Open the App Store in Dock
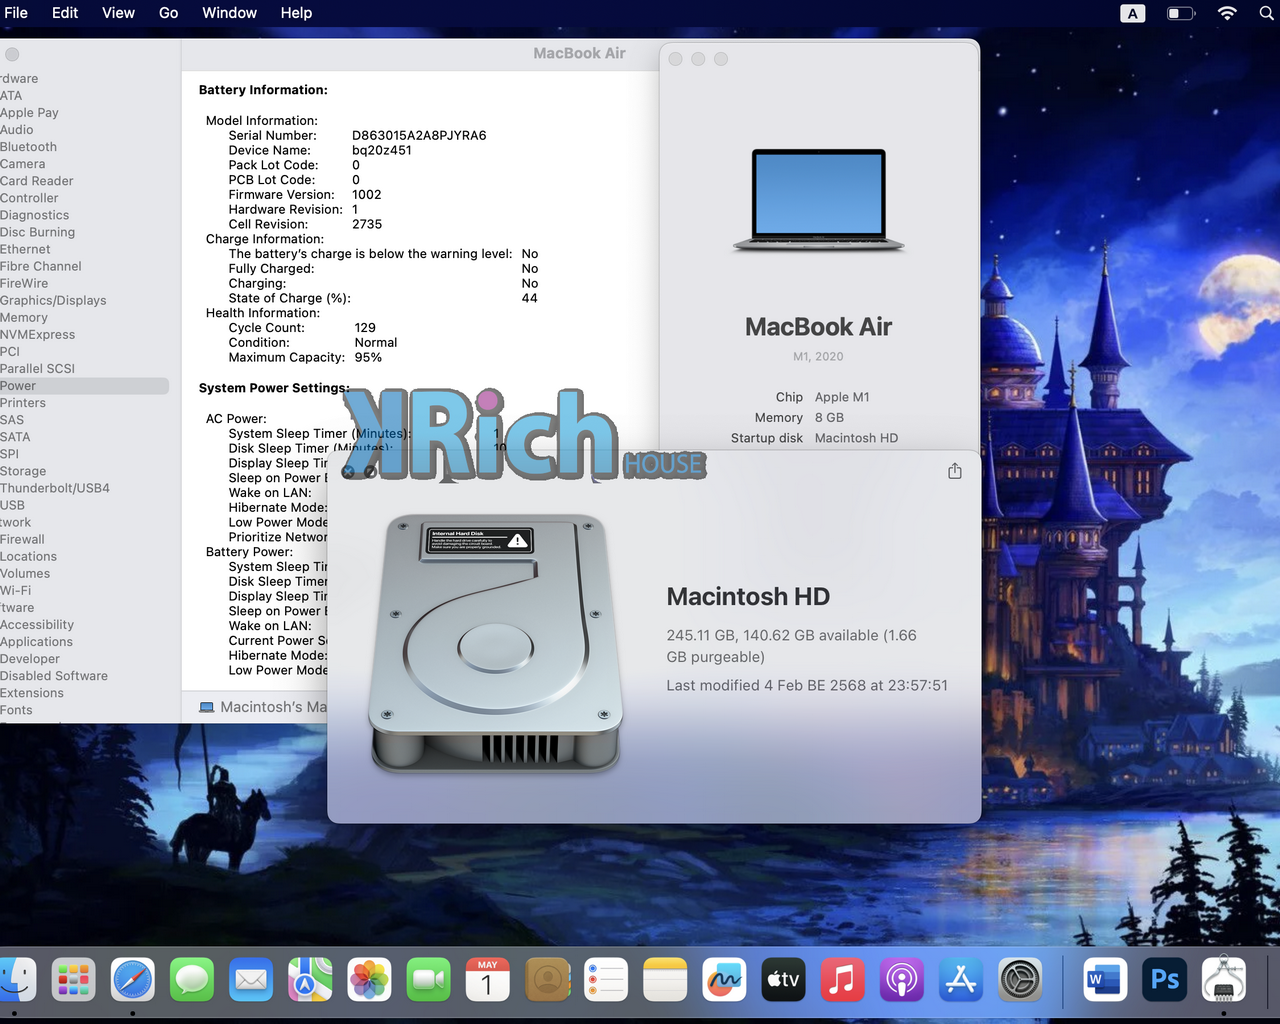Screen dimensions: 1280x1024 [961, 980]
